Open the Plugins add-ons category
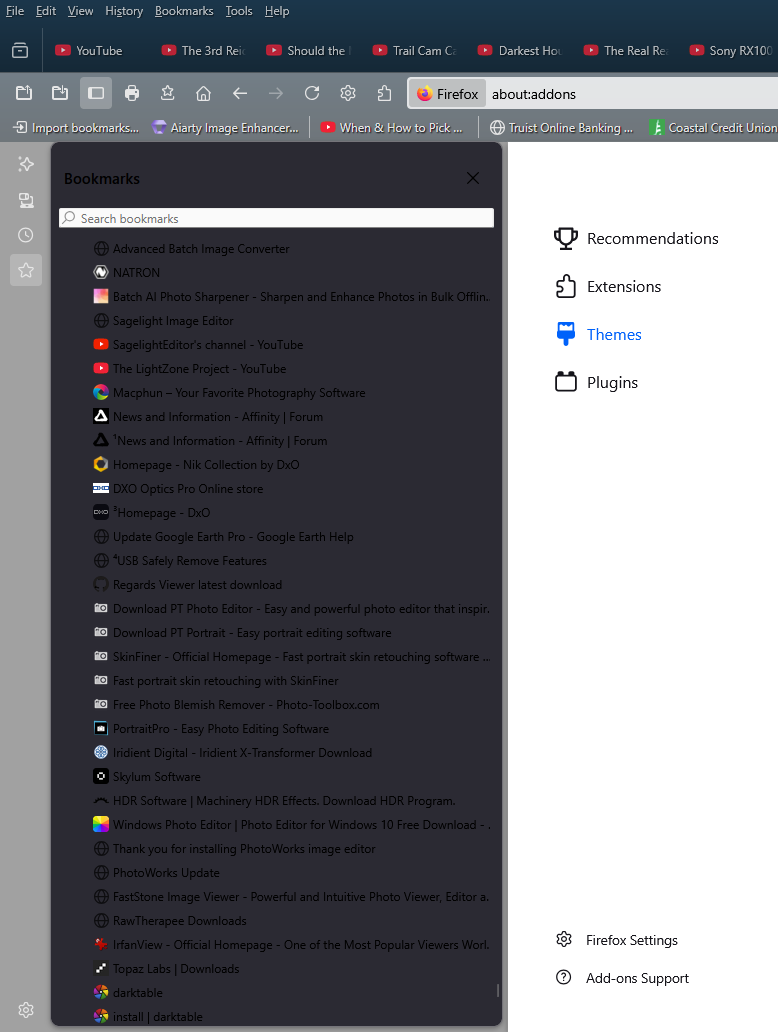Image resolution: width=778 pixels, height=1032 pixels. click(x=596, y=382)
